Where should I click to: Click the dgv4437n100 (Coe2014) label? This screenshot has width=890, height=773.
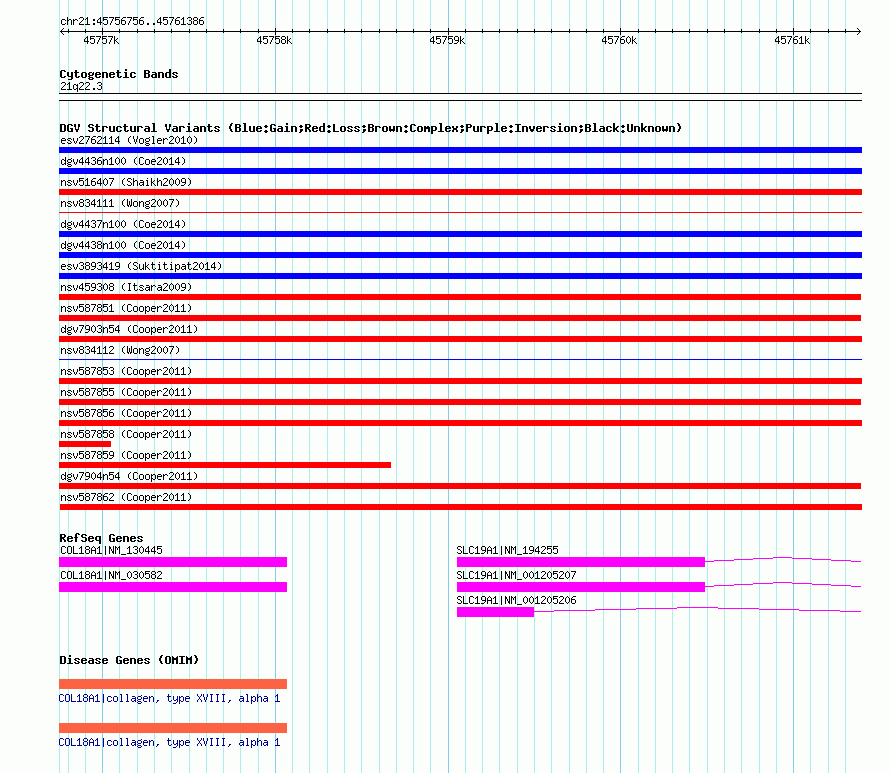click(123, 224)
